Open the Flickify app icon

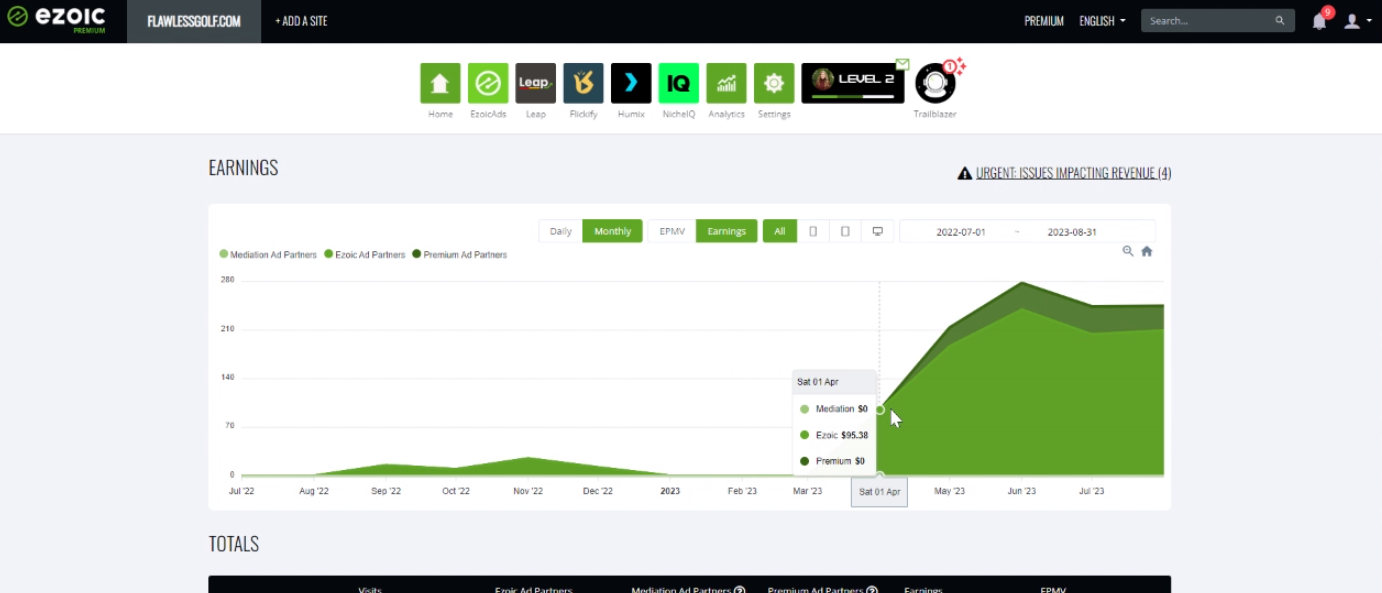click(x=583, y=83)
